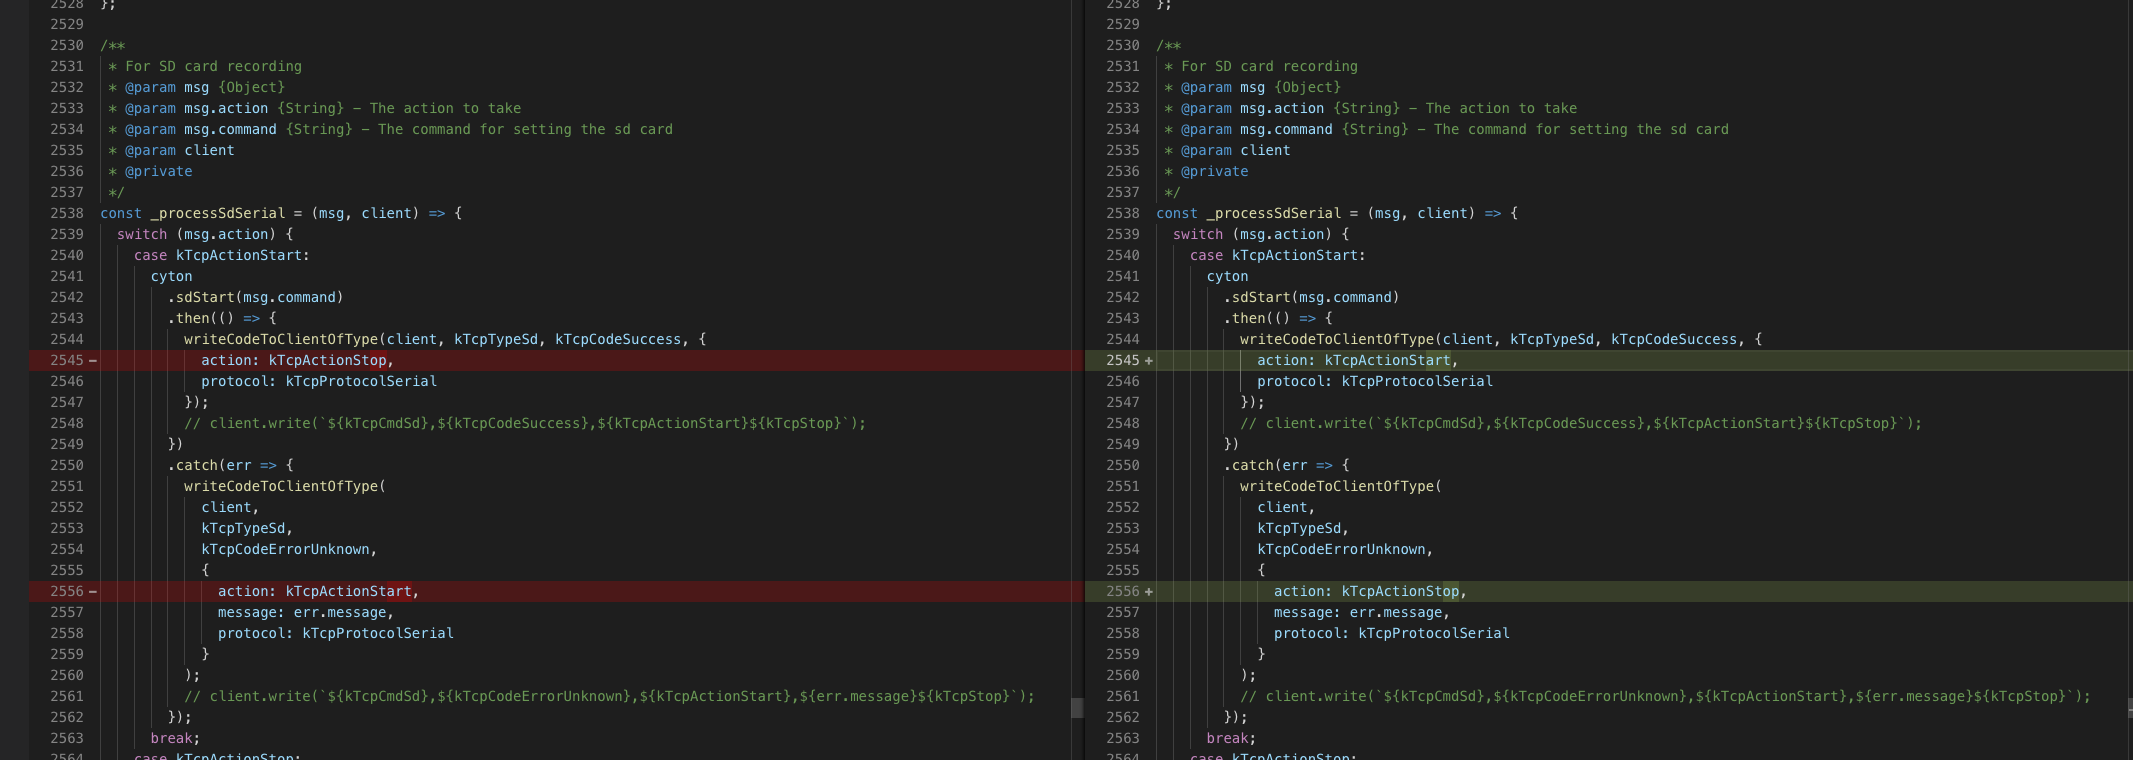Click line number 2538 in the right pane

pyautogui.click(x=1123, y=213)
